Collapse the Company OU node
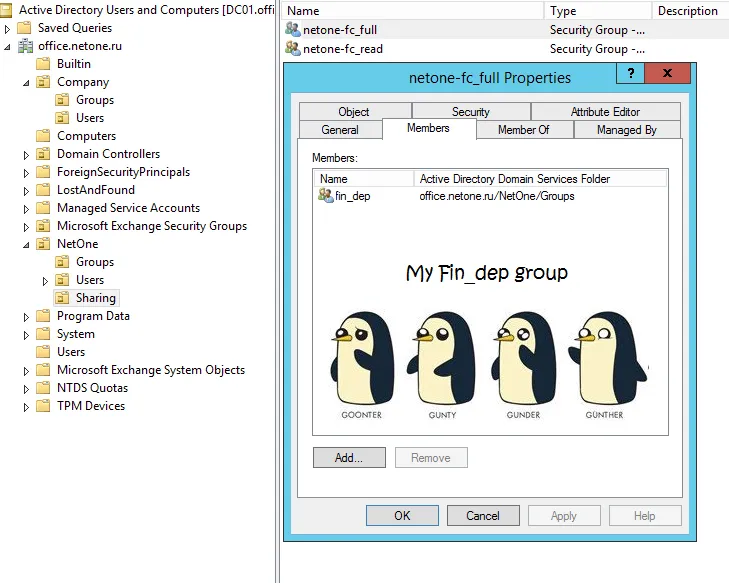The width and height of the screenshot is (729, 583). coord(26,83)
